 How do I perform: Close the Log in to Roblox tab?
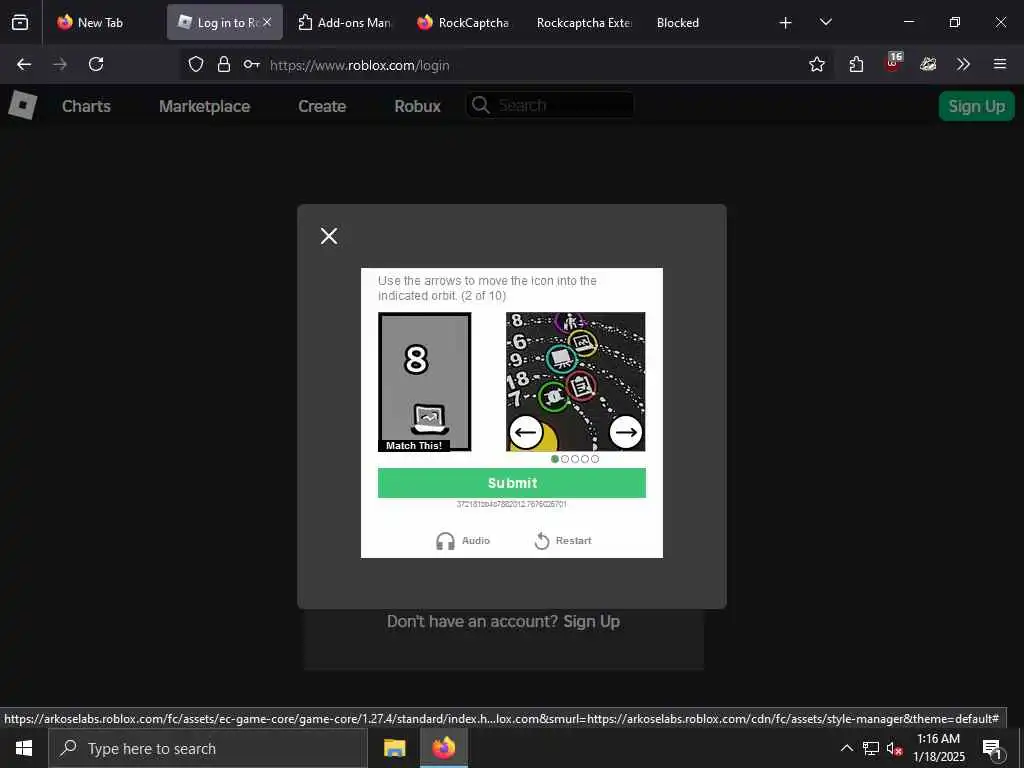[267, 22]
